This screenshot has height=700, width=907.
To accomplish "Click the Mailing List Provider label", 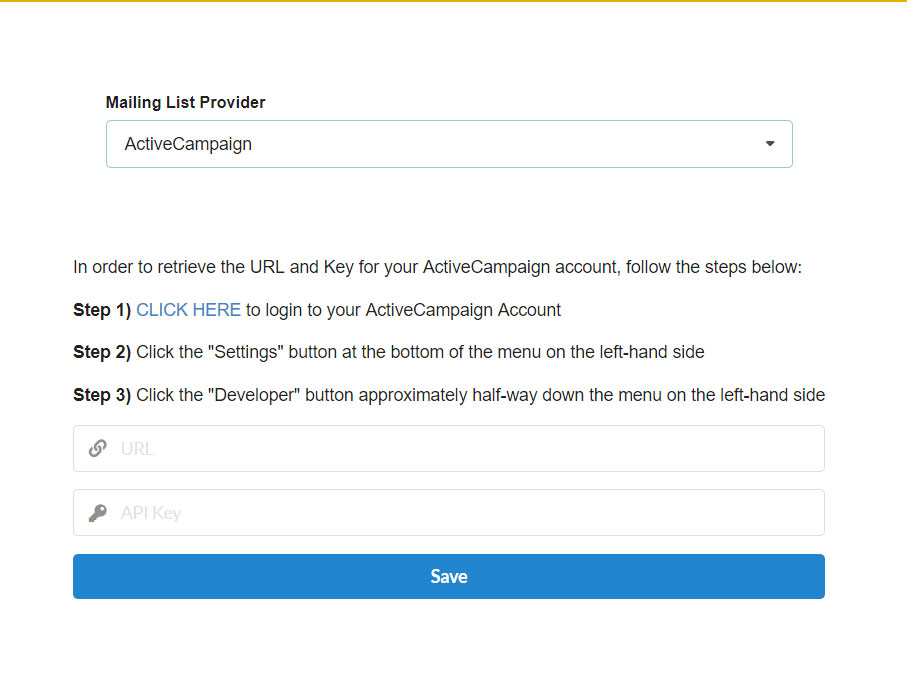I will pos(186,102).
